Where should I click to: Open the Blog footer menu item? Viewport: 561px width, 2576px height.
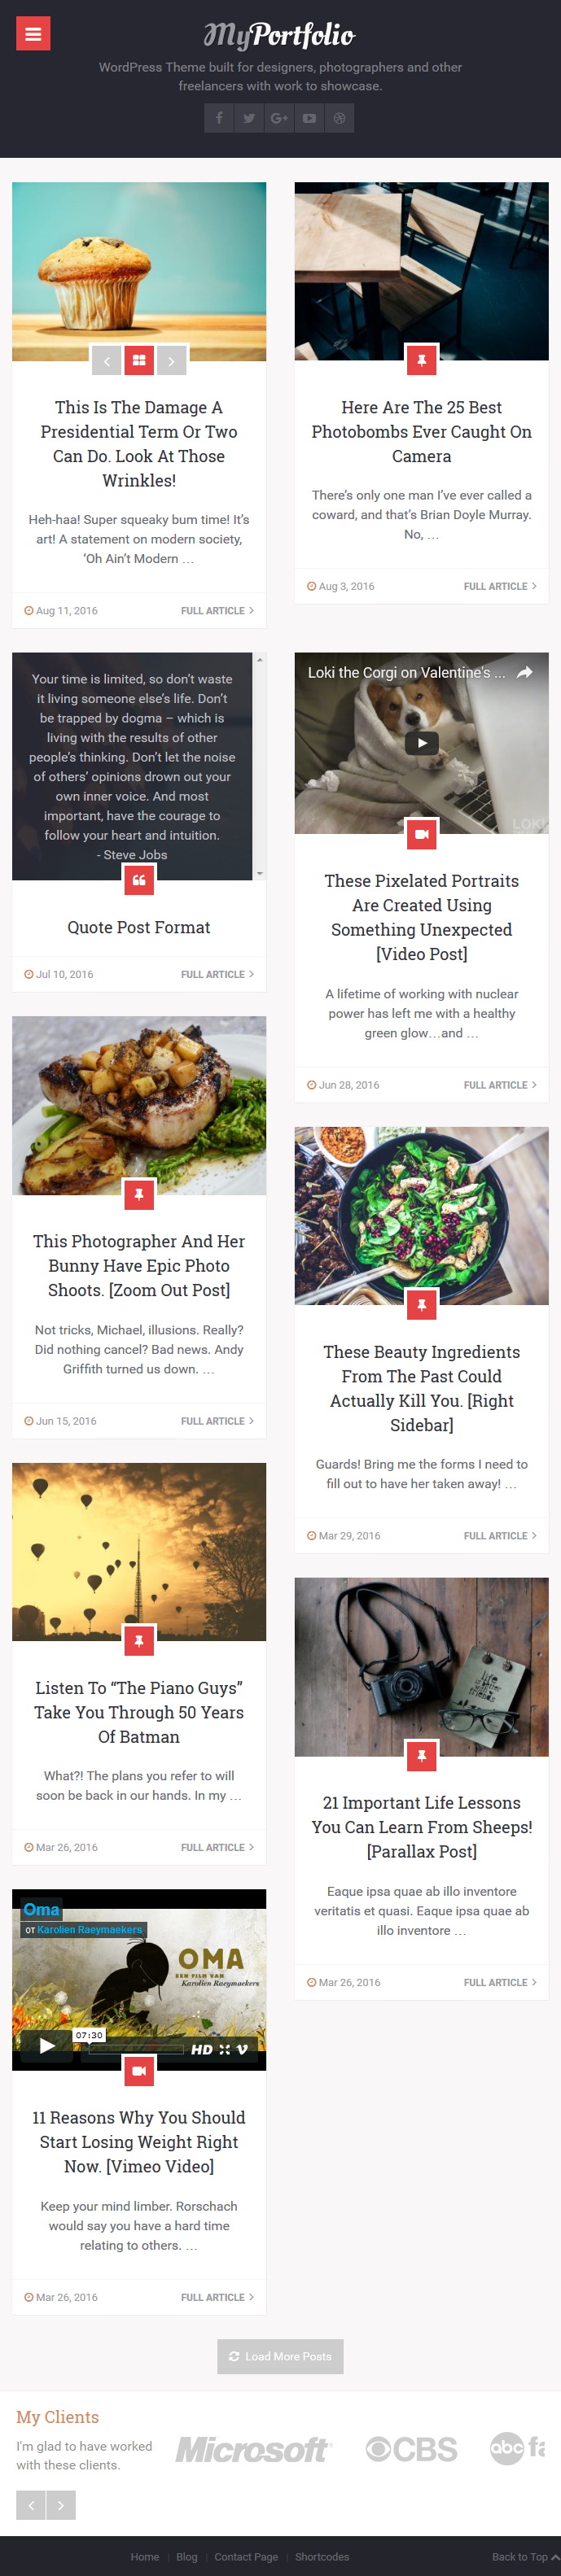tap(187, 2557)
